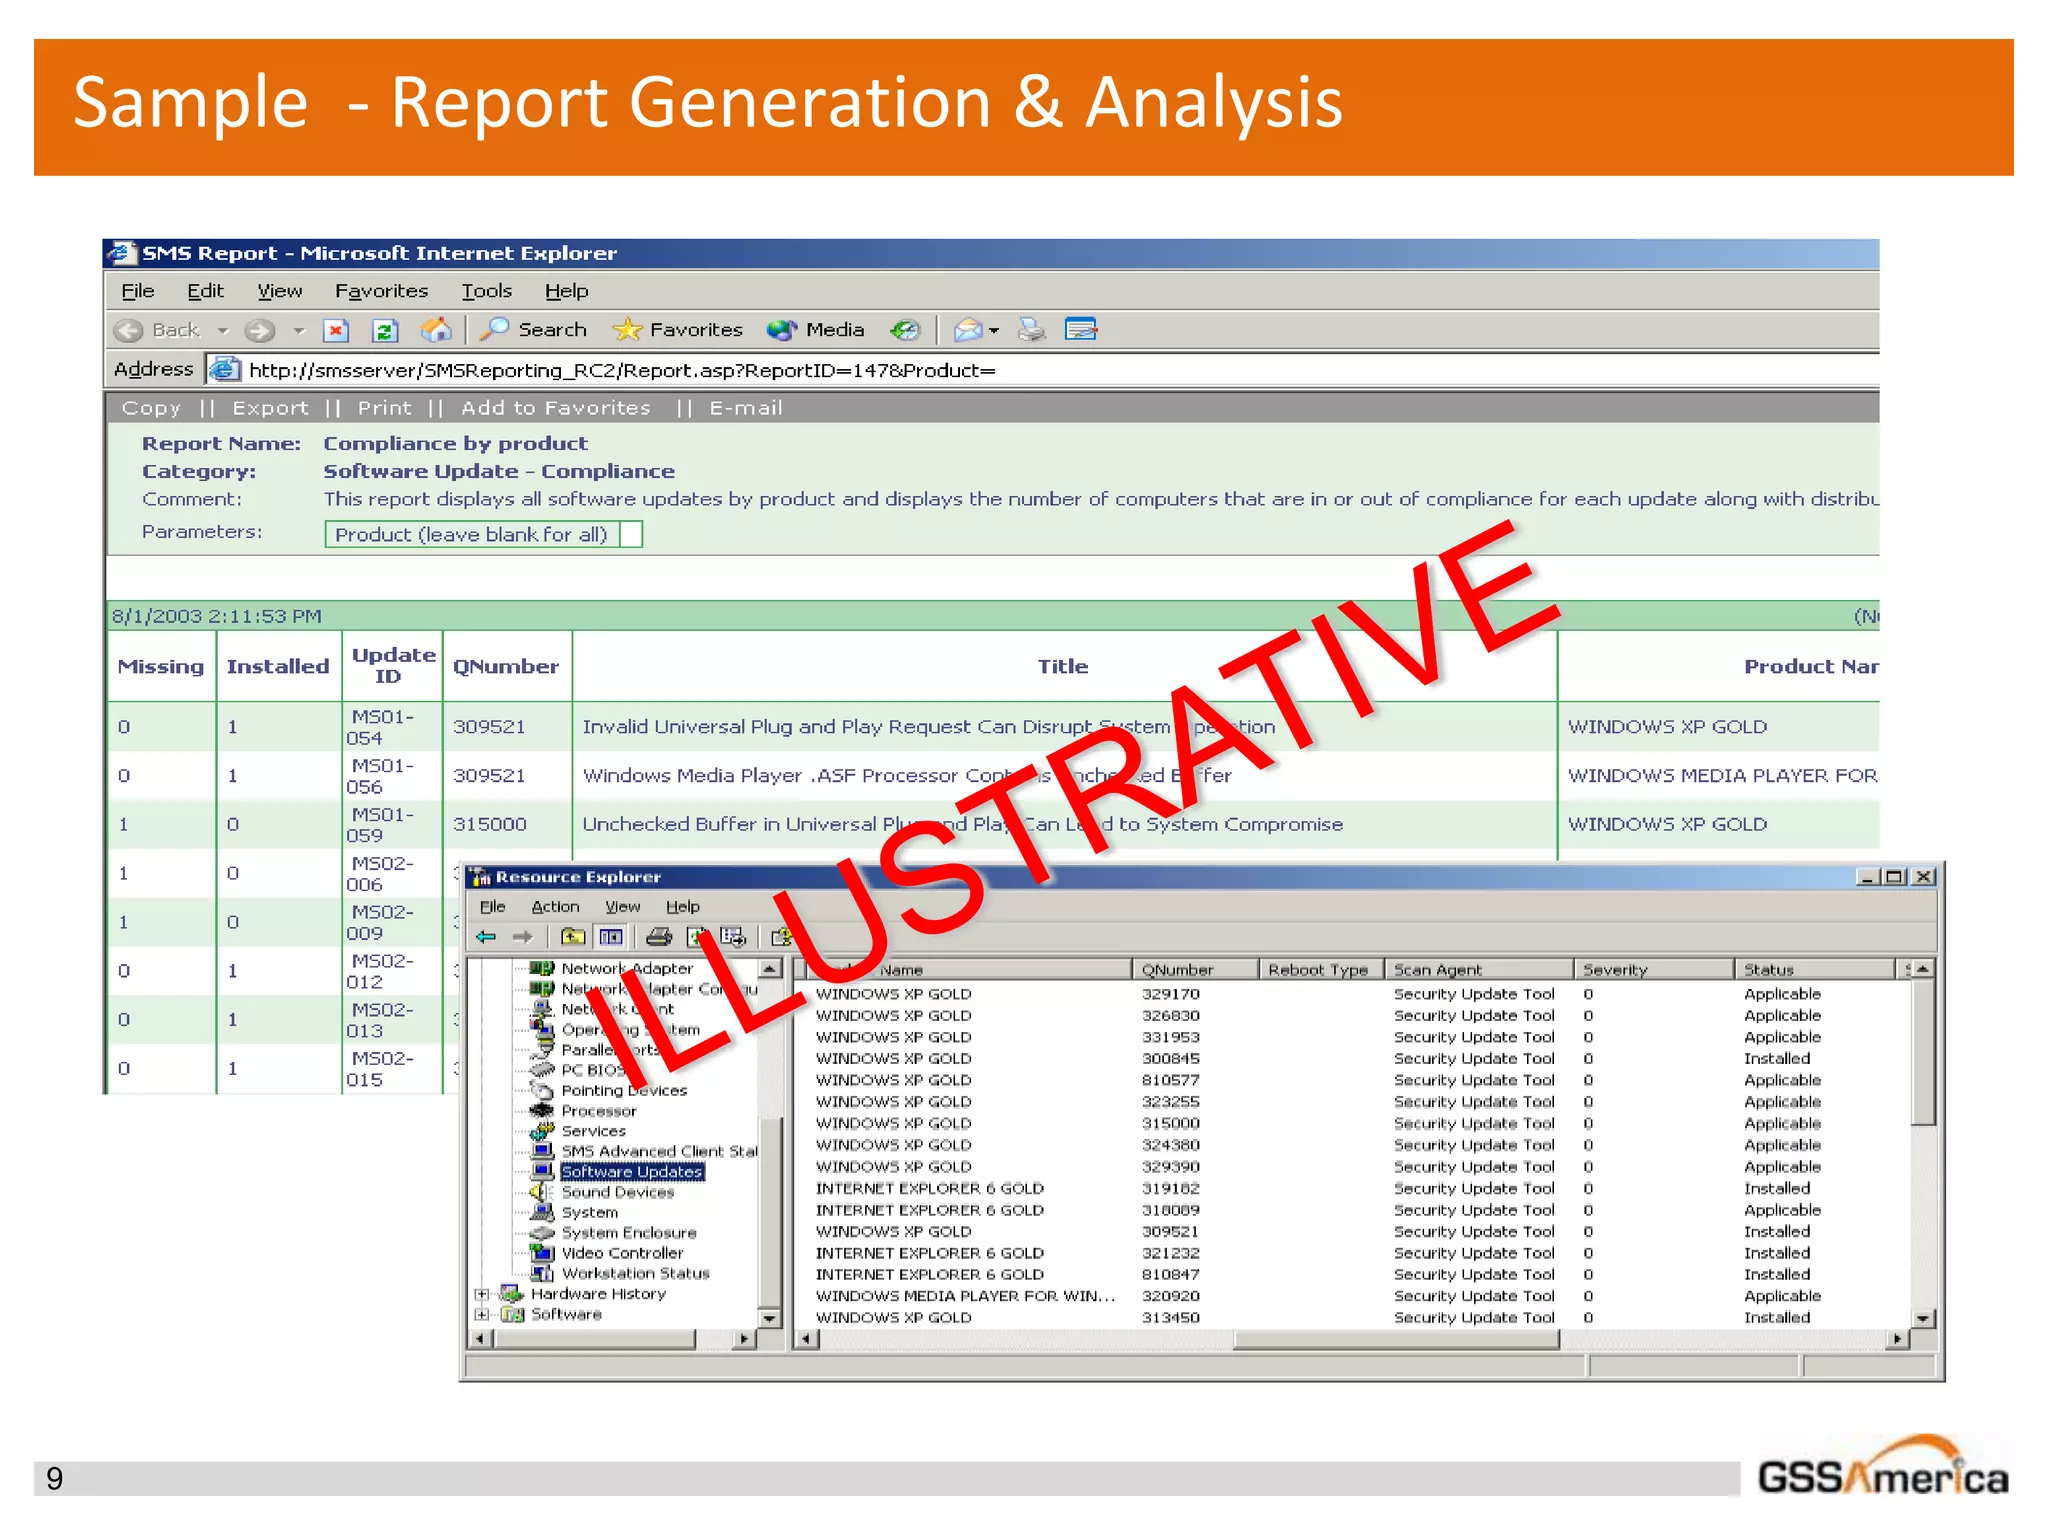Open the Action menu in Resource Explorer
Screen dimensions: 2048x1536
point(555,907)
